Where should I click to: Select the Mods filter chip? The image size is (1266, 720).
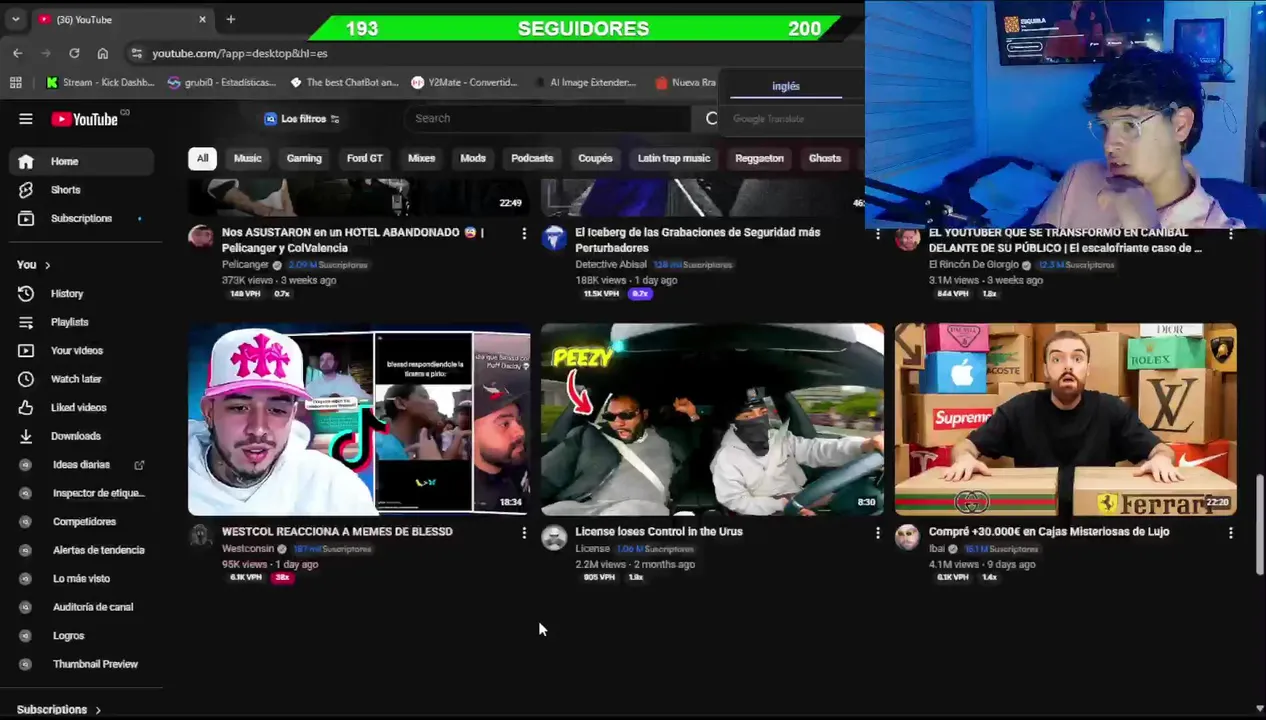click(x=473, y=158)
